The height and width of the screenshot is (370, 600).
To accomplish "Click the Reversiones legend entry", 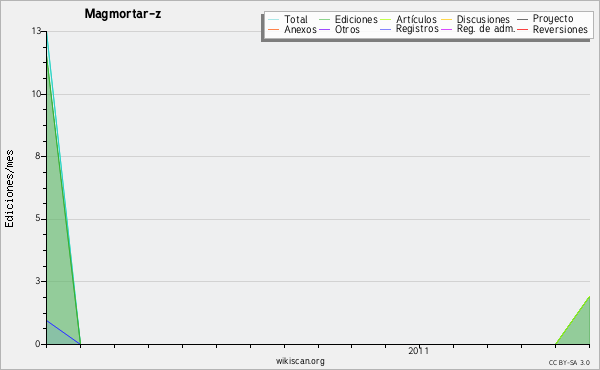I will [552, 29].
